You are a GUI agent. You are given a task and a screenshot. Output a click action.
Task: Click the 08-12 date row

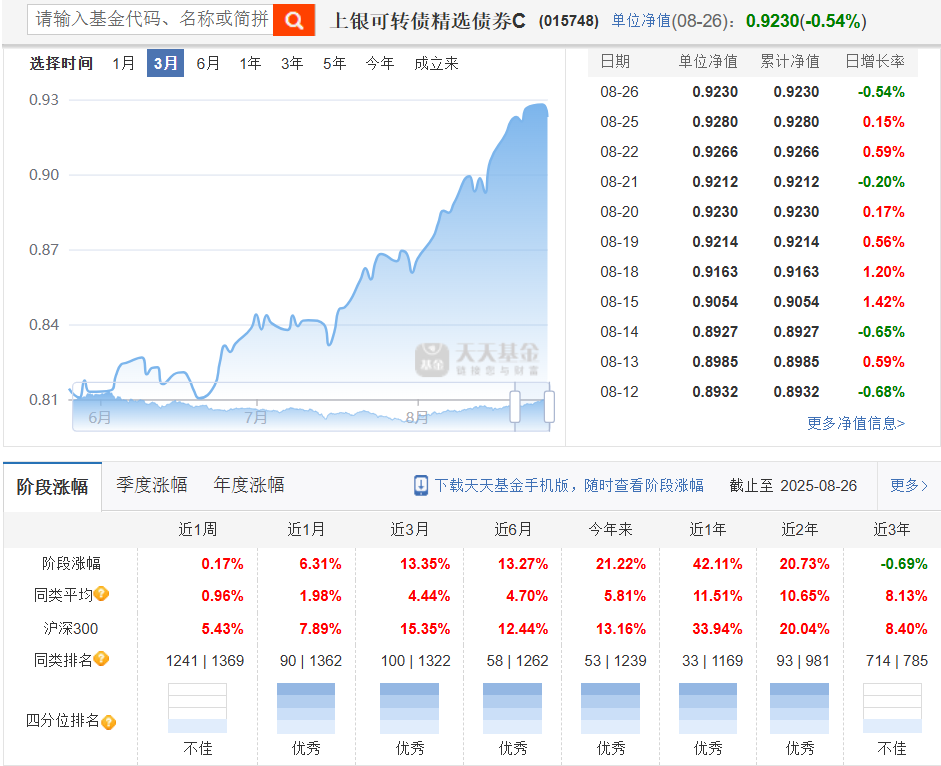tap(753, 392)
